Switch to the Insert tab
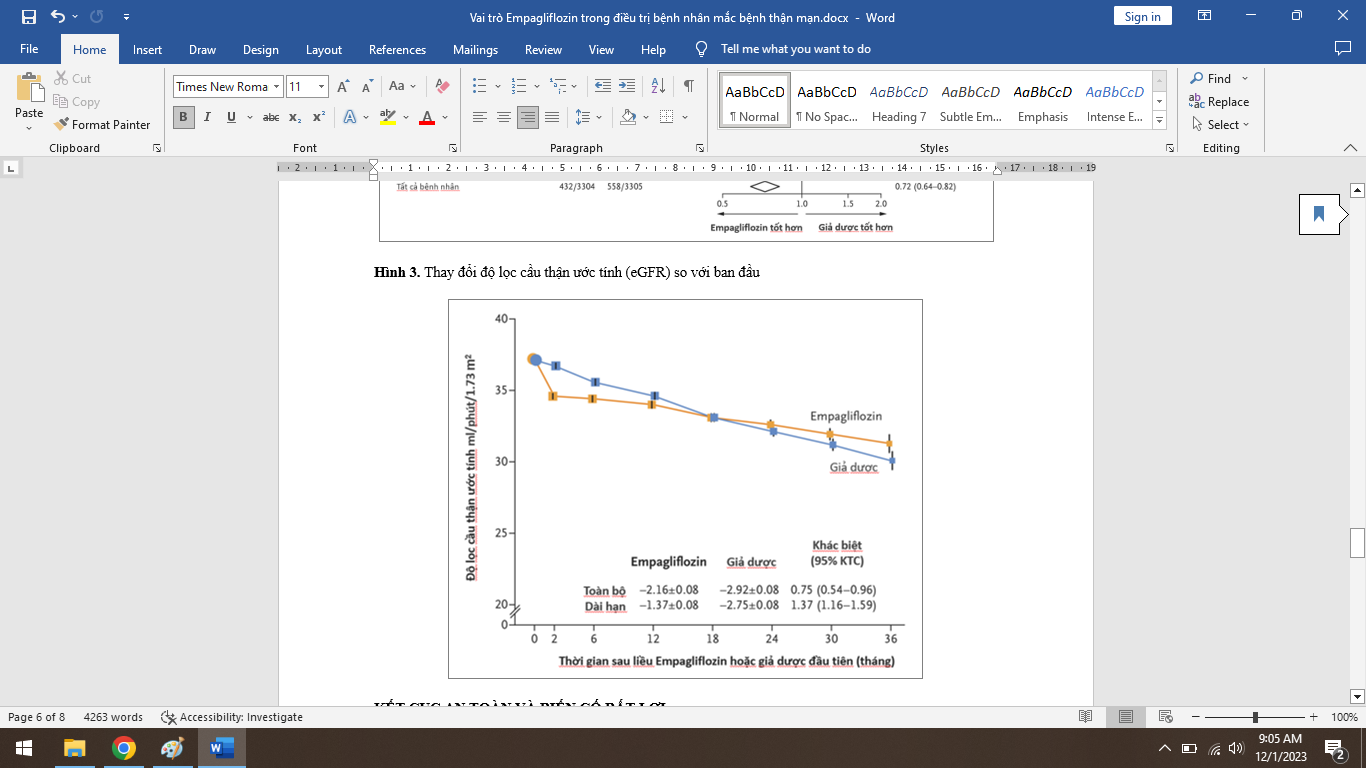1366x768 pixels. click(147, 49)
